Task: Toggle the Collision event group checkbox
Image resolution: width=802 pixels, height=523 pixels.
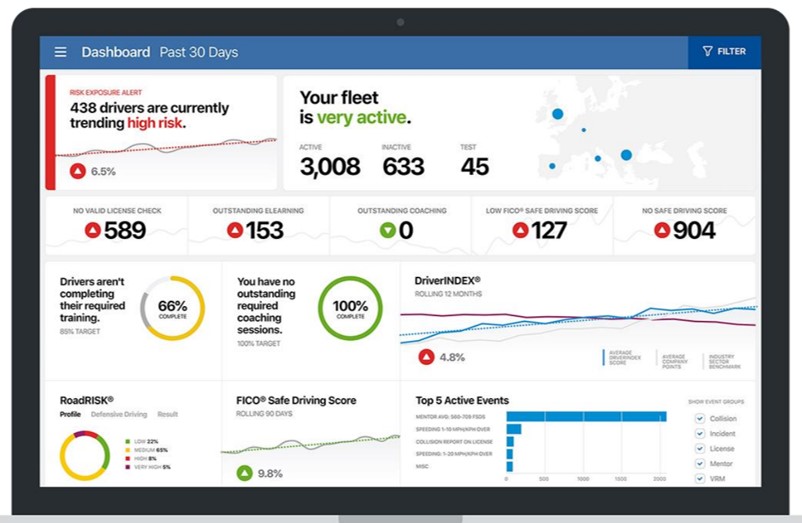Action: tap(700, 419)
